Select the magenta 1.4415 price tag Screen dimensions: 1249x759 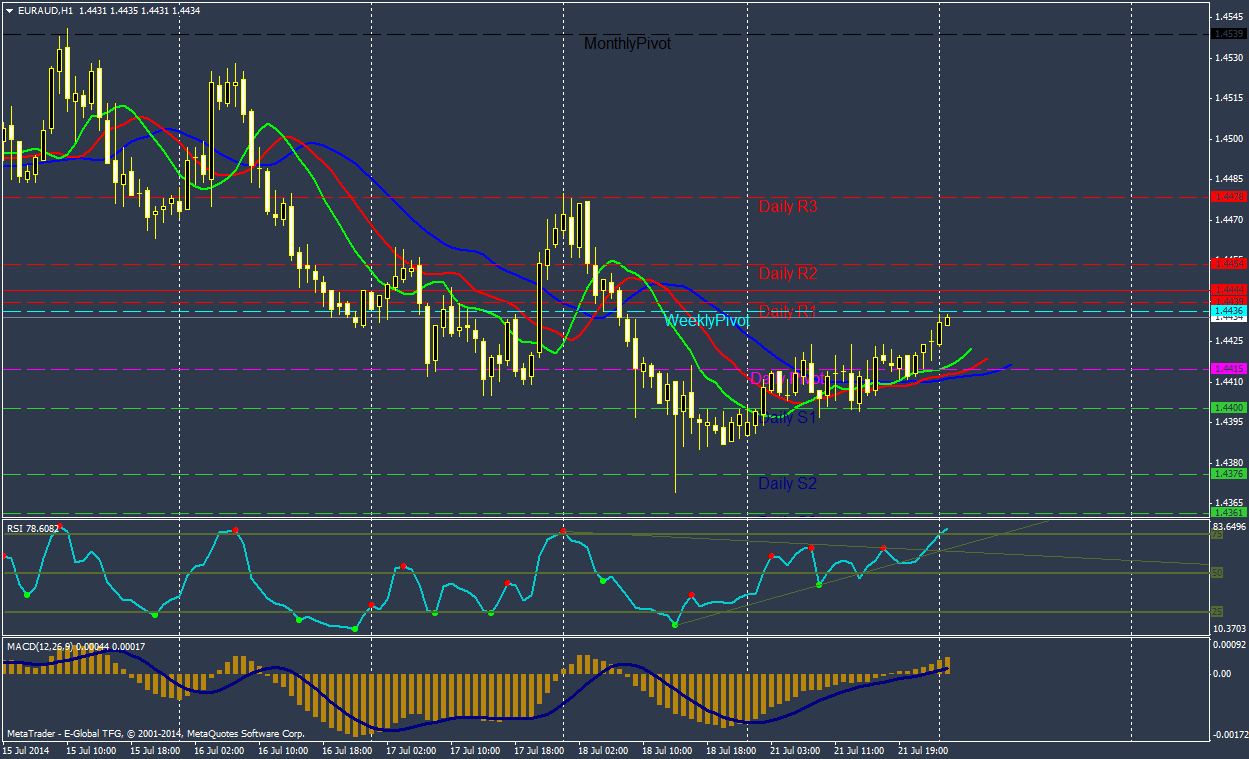point(1227,369)
